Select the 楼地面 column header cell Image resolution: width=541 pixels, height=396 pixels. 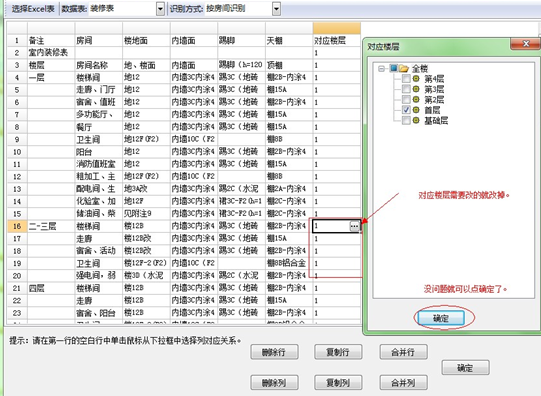(146, 41)
